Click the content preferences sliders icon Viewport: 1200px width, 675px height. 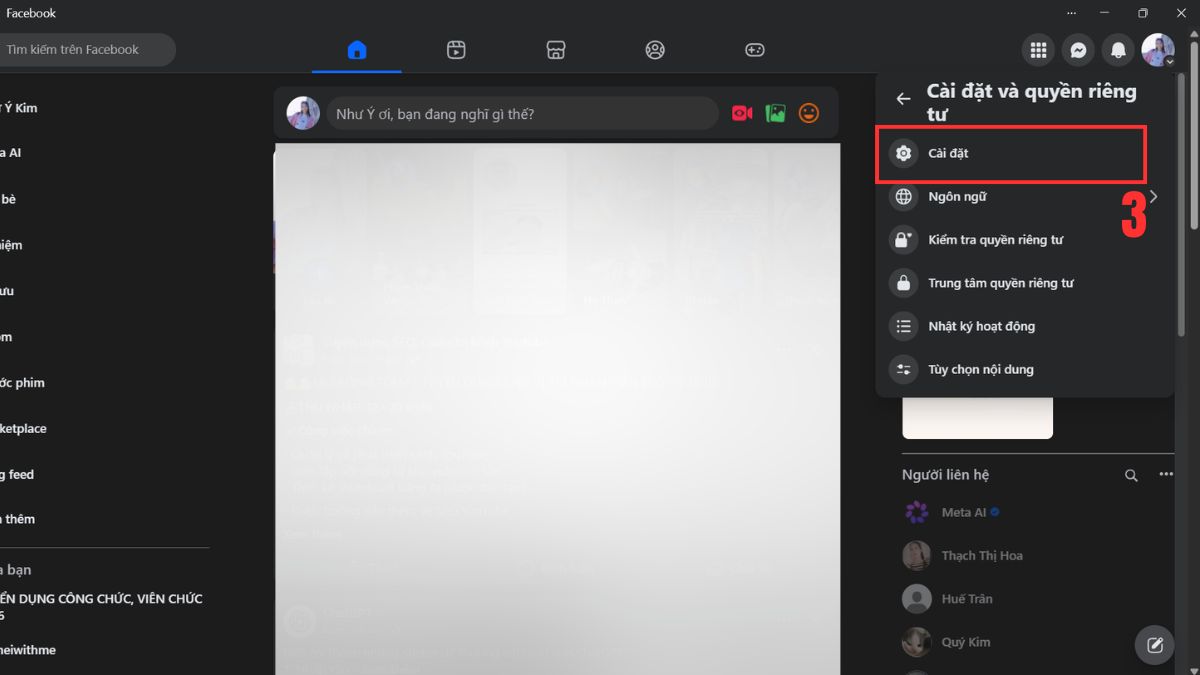(904, 369)
